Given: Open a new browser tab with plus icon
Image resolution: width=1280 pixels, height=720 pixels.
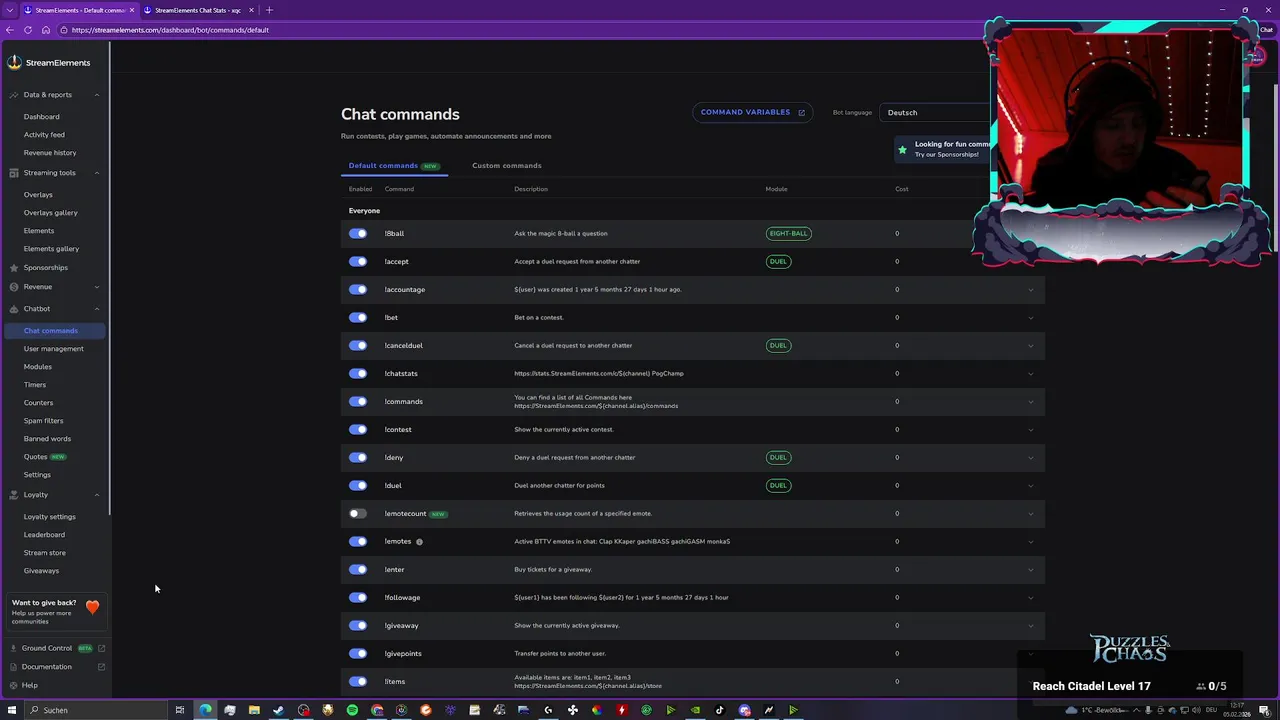Looking at the screenshot, I should 268,10.
